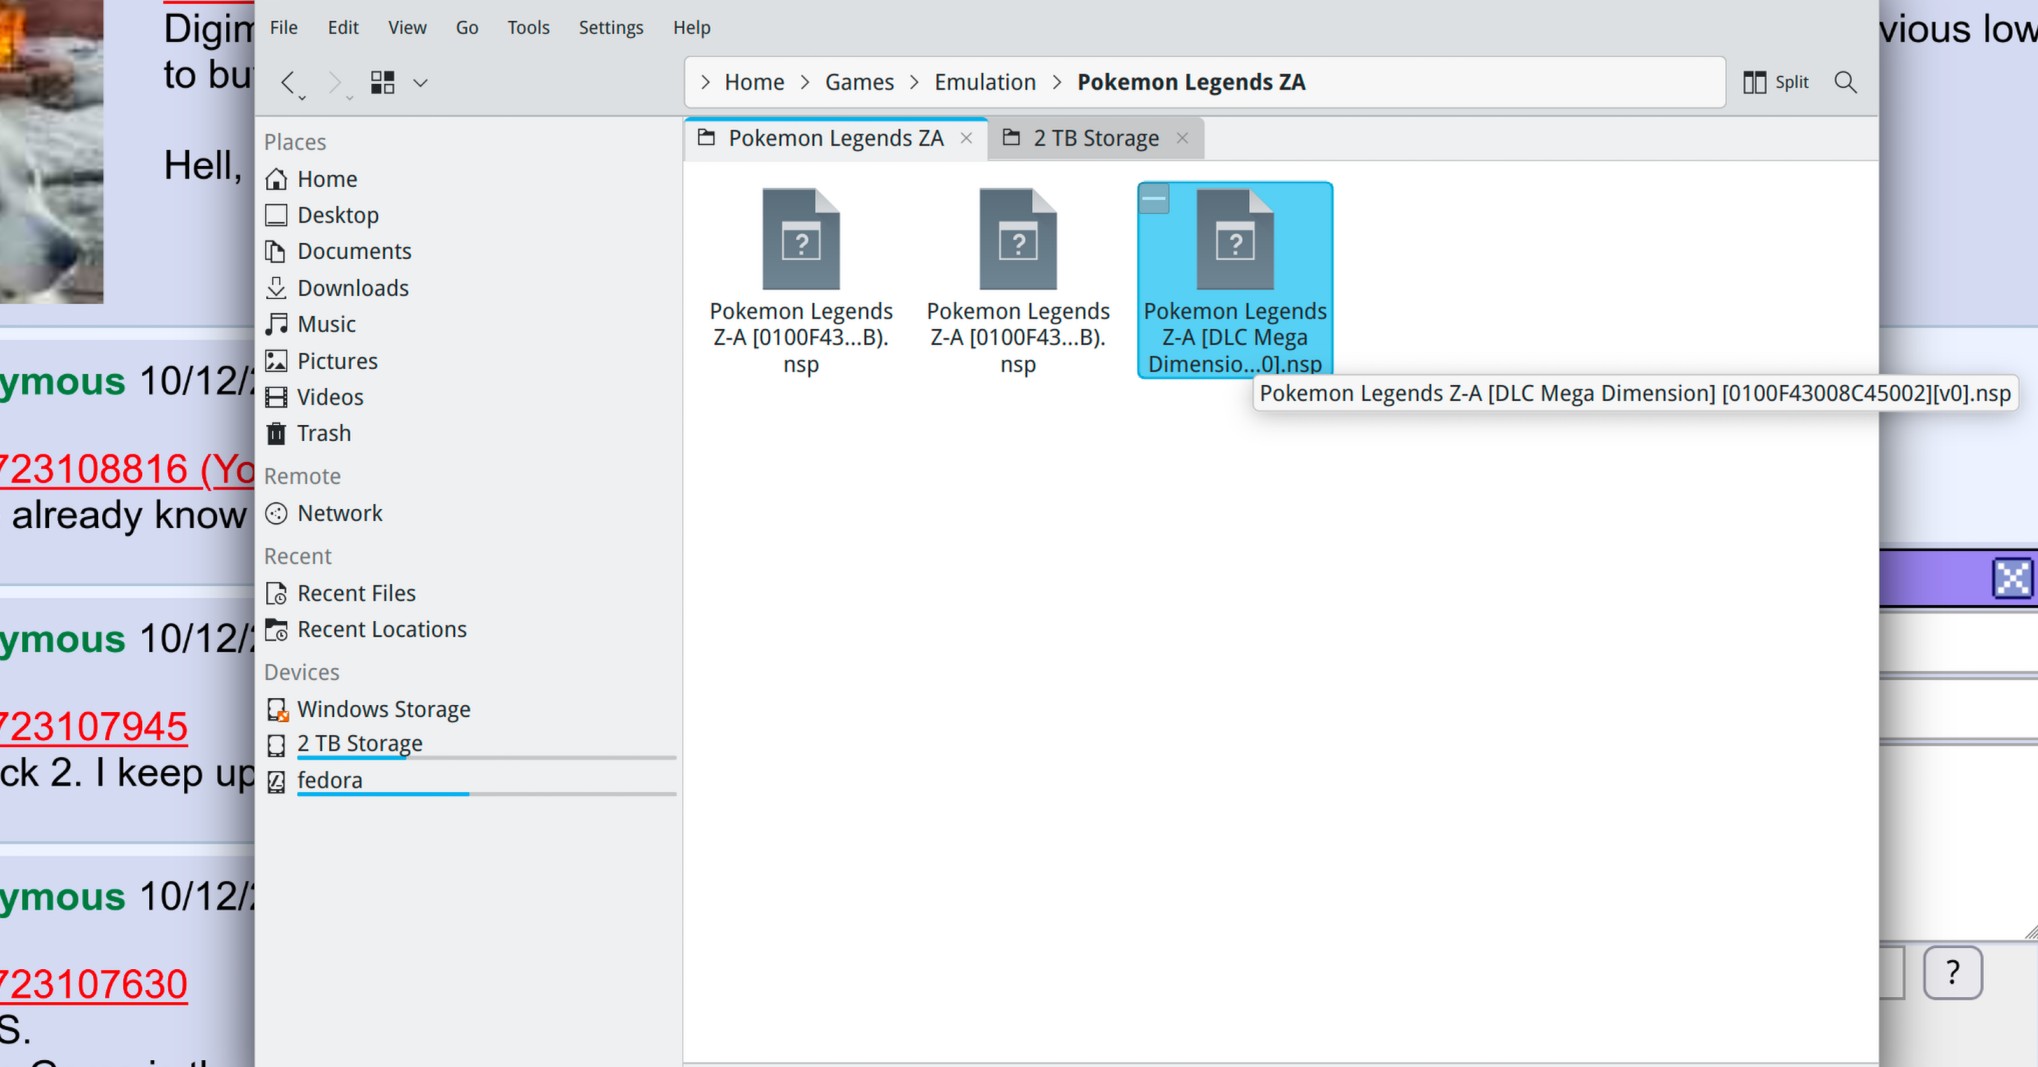Screen dimensions: 2038x1067
Task: Toggle Split view
Action: [x=1776, y=82]
